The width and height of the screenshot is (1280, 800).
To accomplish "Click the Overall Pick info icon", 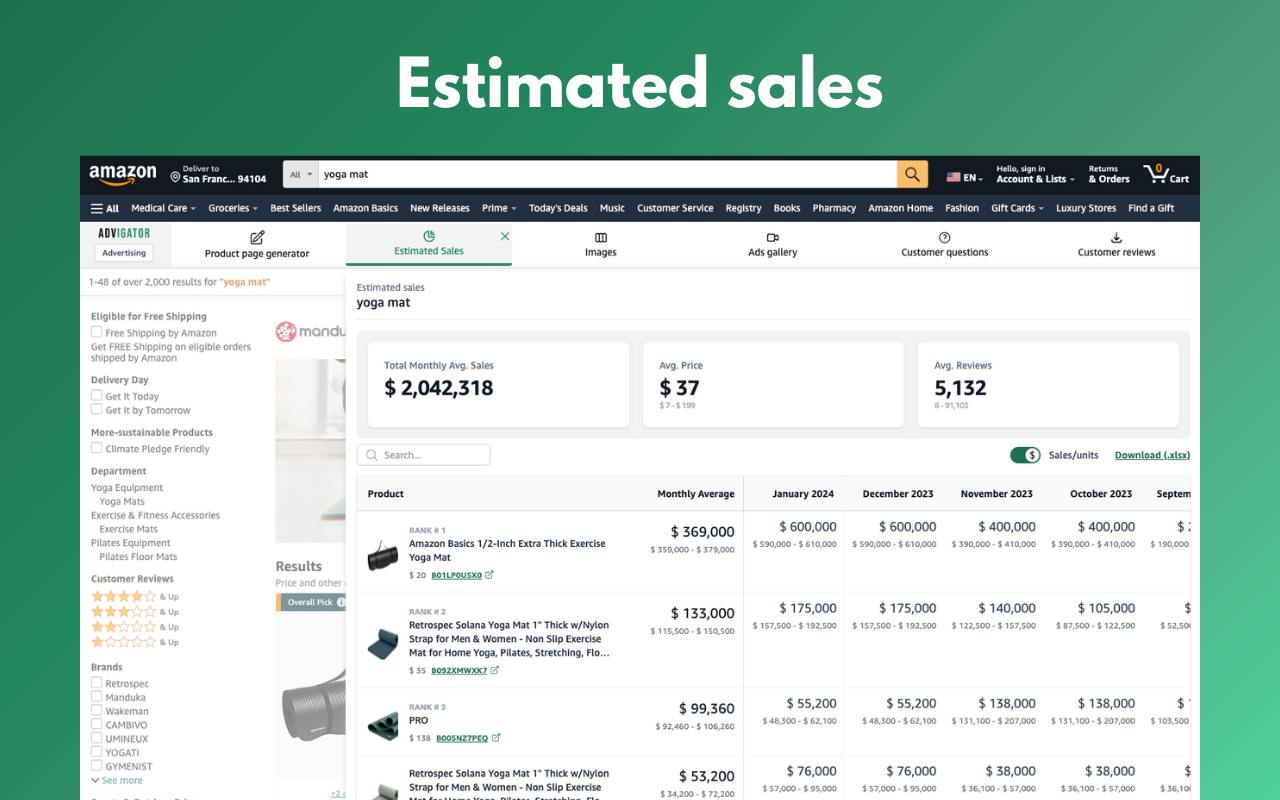I will click(341, 602).
